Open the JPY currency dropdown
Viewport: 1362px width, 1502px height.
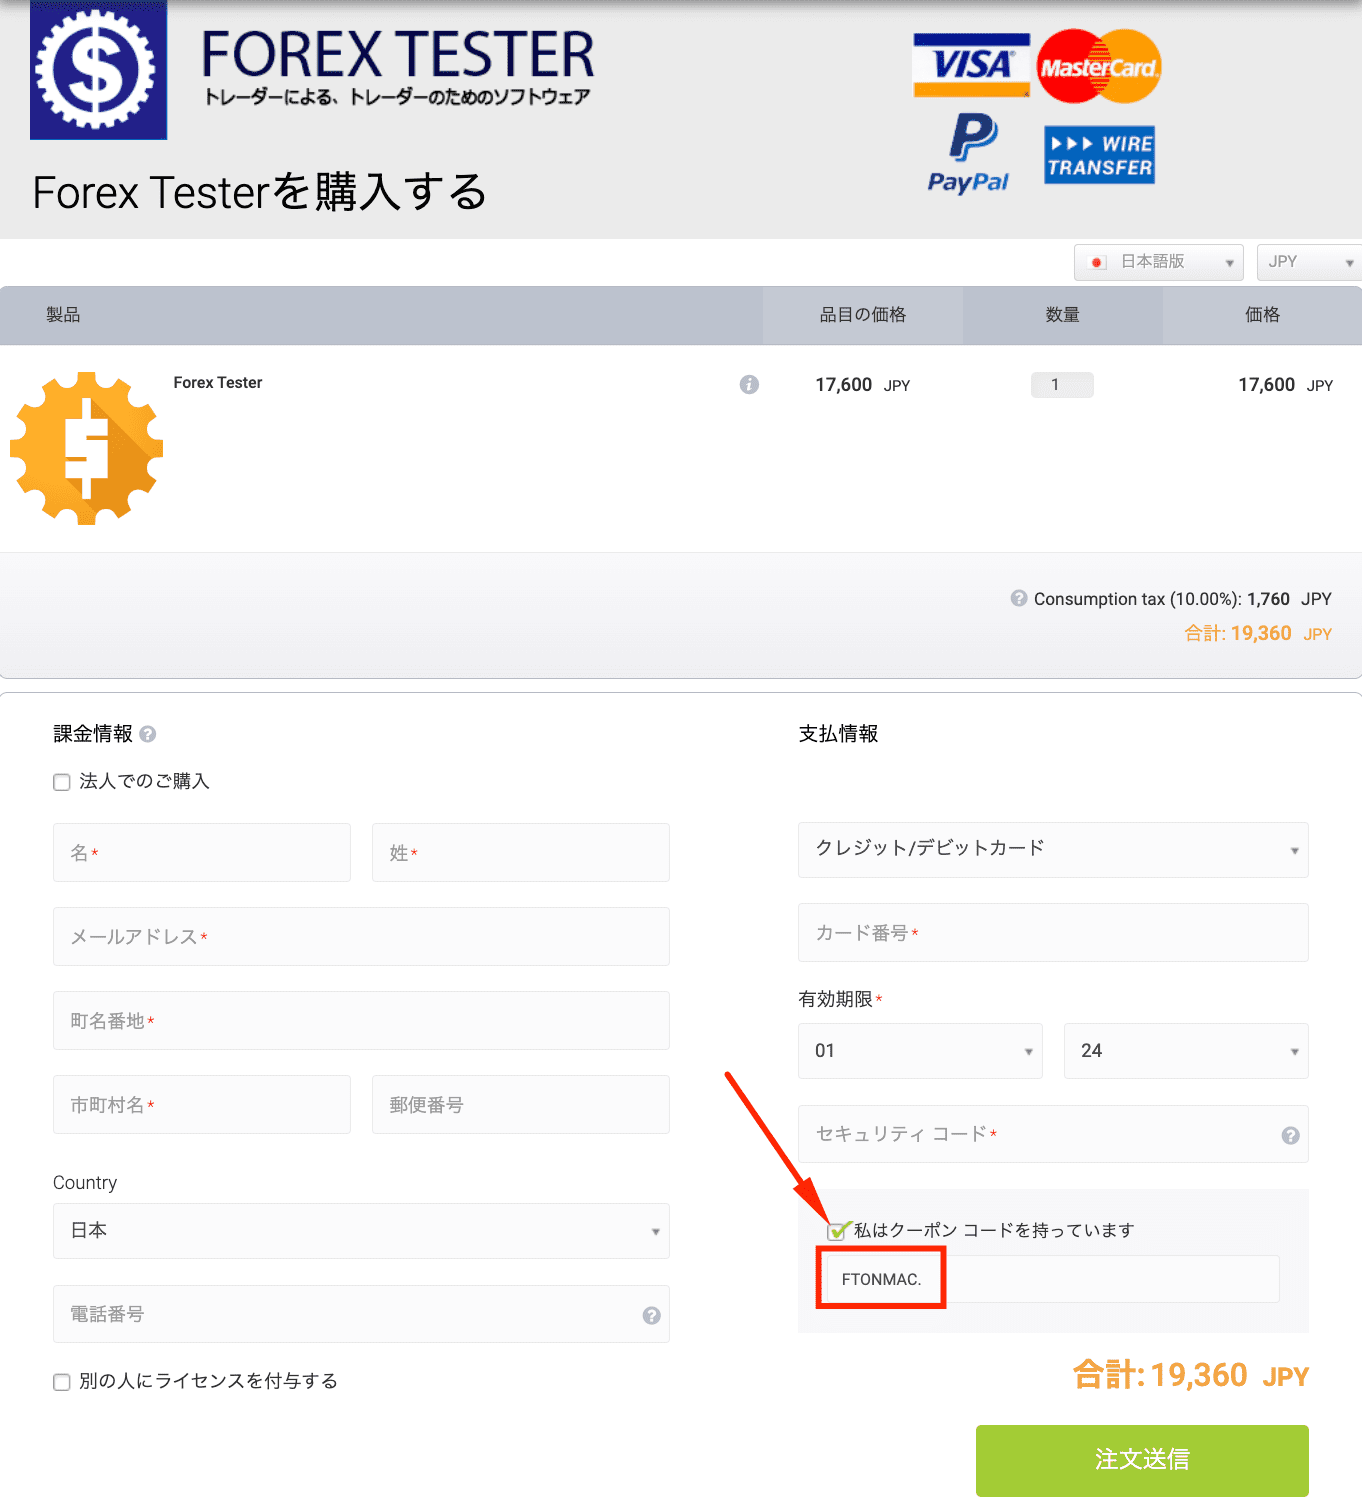[1310, 262]
